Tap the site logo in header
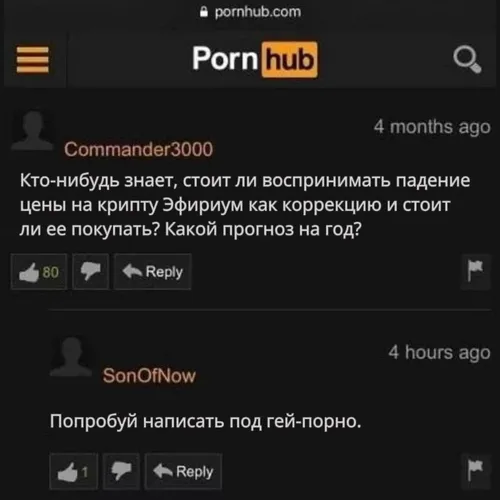This screenshot has width=500, height=500. click(x=255, y=59)
